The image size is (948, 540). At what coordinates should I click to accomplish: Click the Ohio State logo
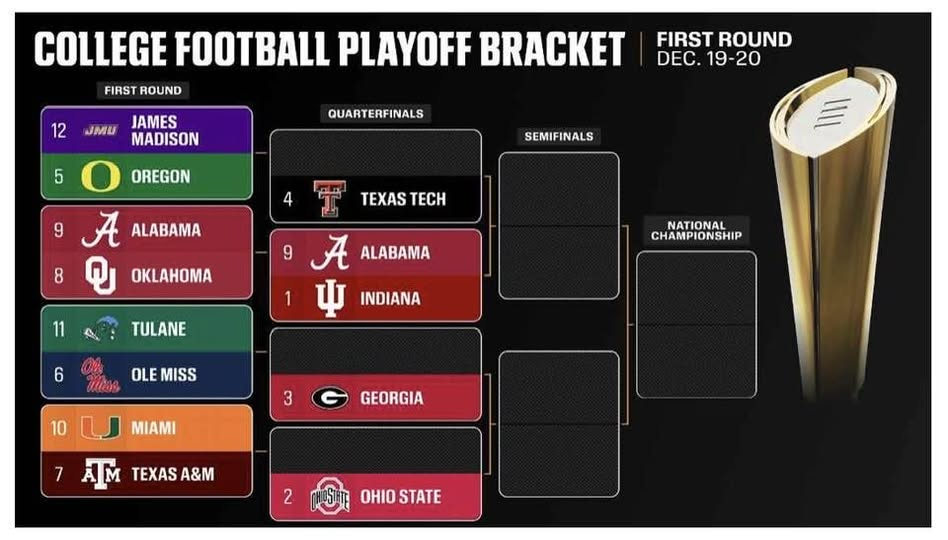pos(329,497)
